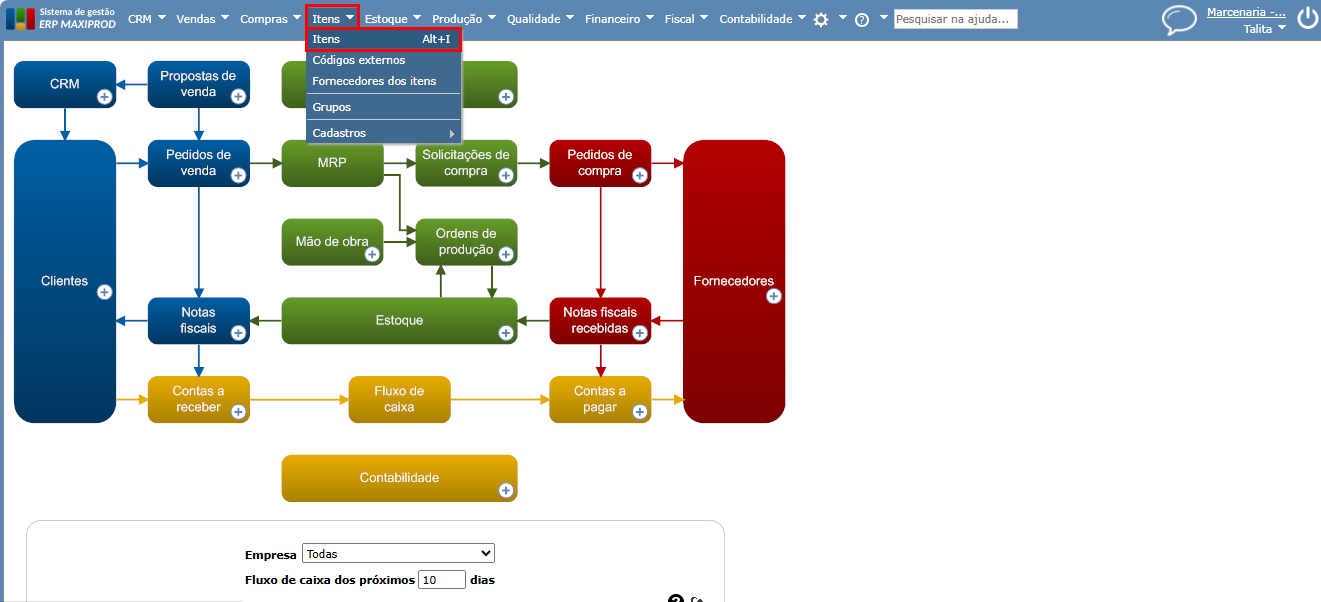Click plus icon on Fornecedores box
Viewport: 1321px width, 602px height.
click(773, 296)
